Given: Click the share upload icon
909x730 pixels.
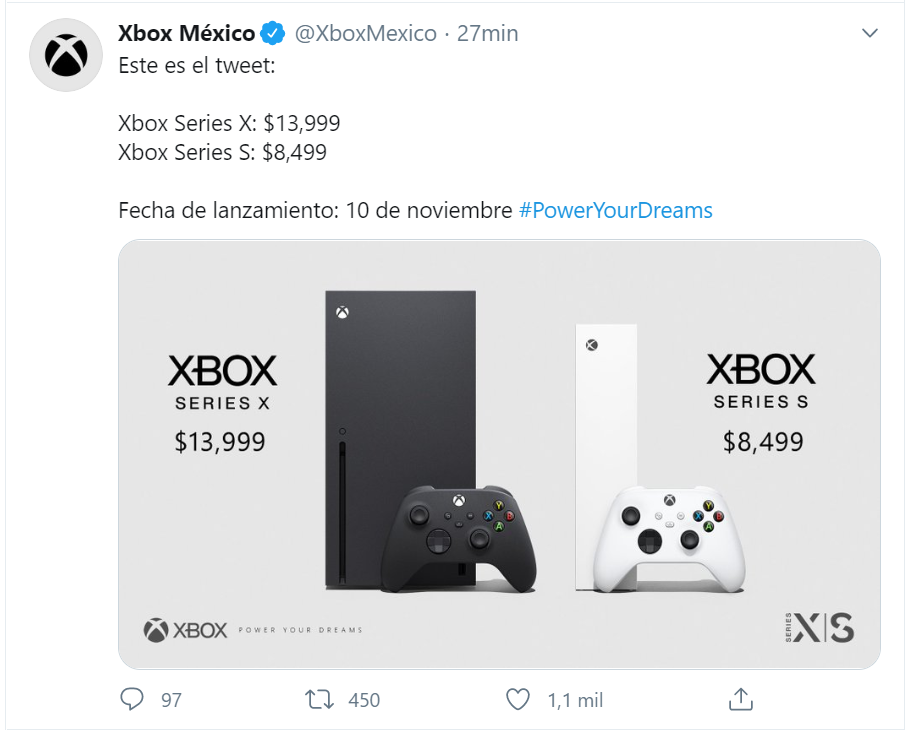Looking at the screenshot, I should pyautogui.click(x=740, y=698).
